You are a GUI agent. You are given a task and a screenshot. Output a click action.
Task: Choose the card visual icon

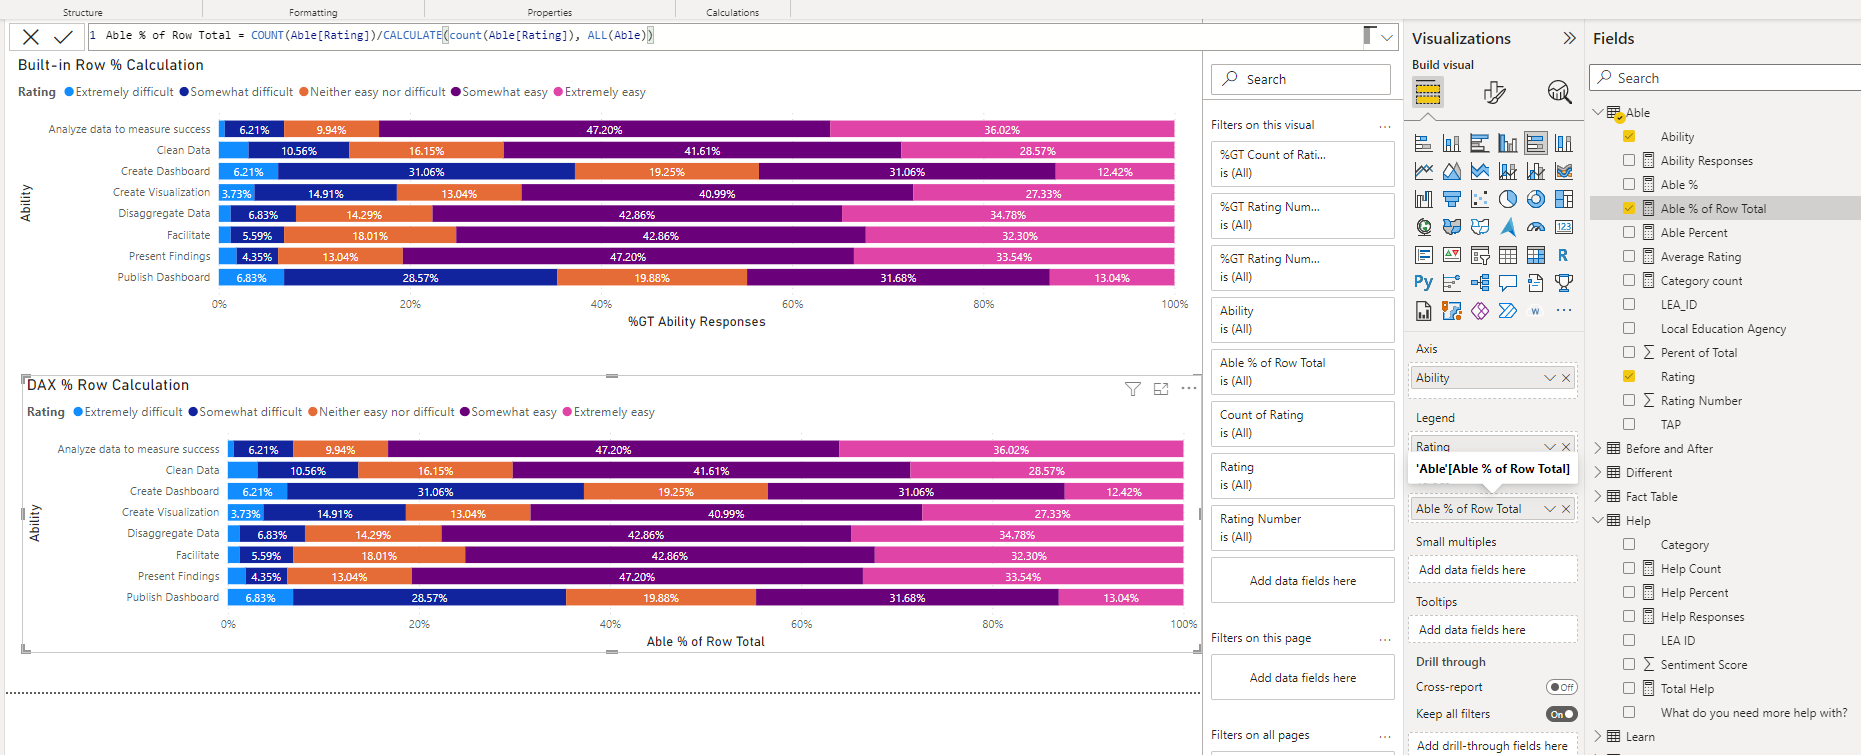1564,227
